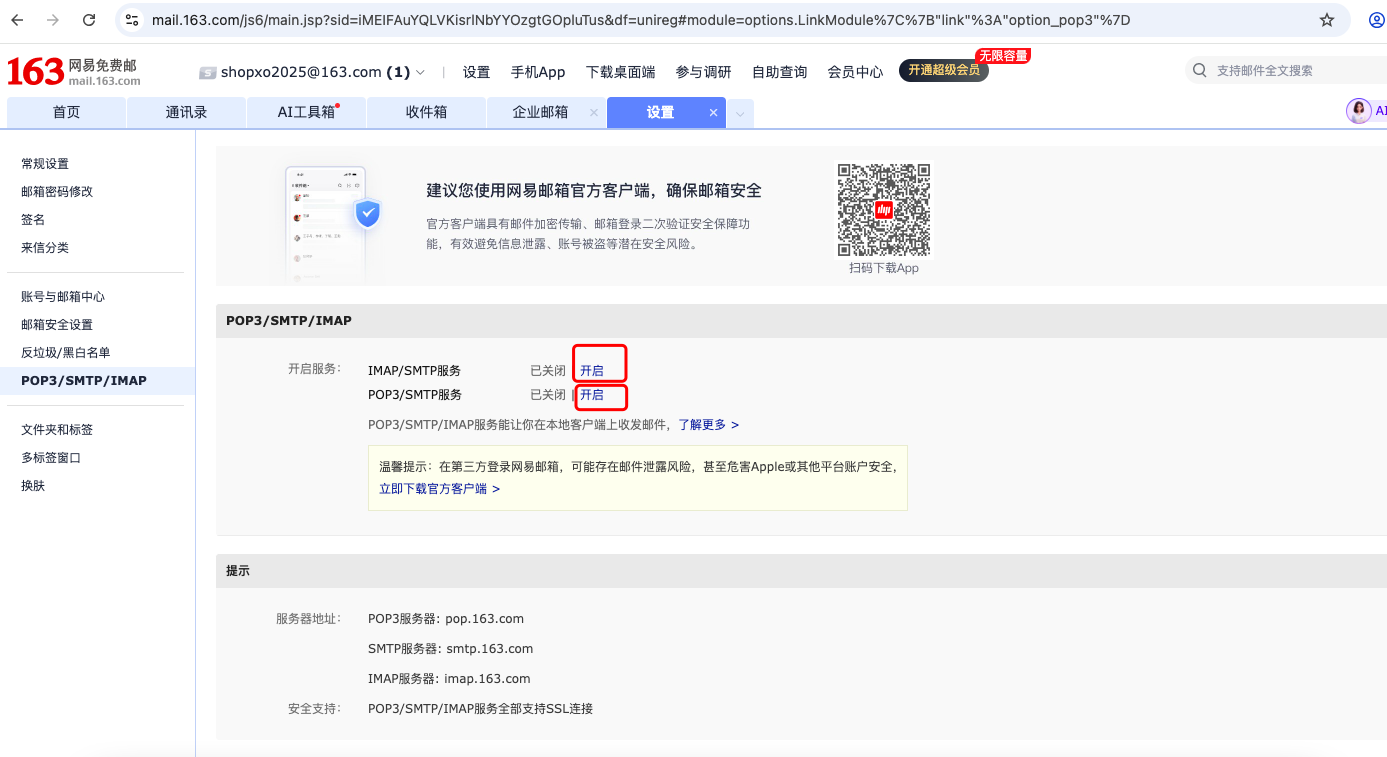Click the QR code for App download
The image size is (1387, 757).
884,209
